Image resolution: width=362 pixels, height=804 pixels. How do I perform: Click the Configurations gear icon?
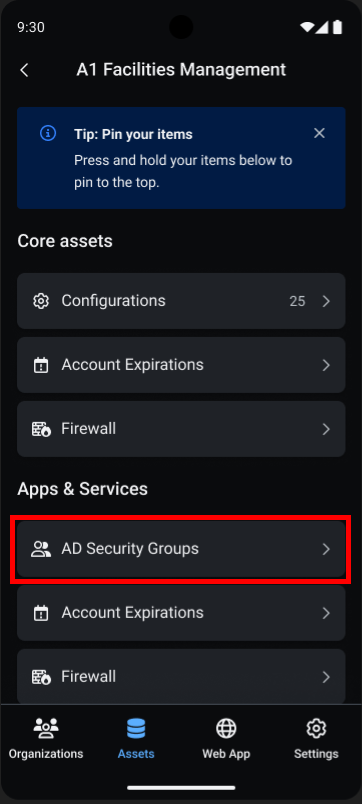[x=41, y=301]
